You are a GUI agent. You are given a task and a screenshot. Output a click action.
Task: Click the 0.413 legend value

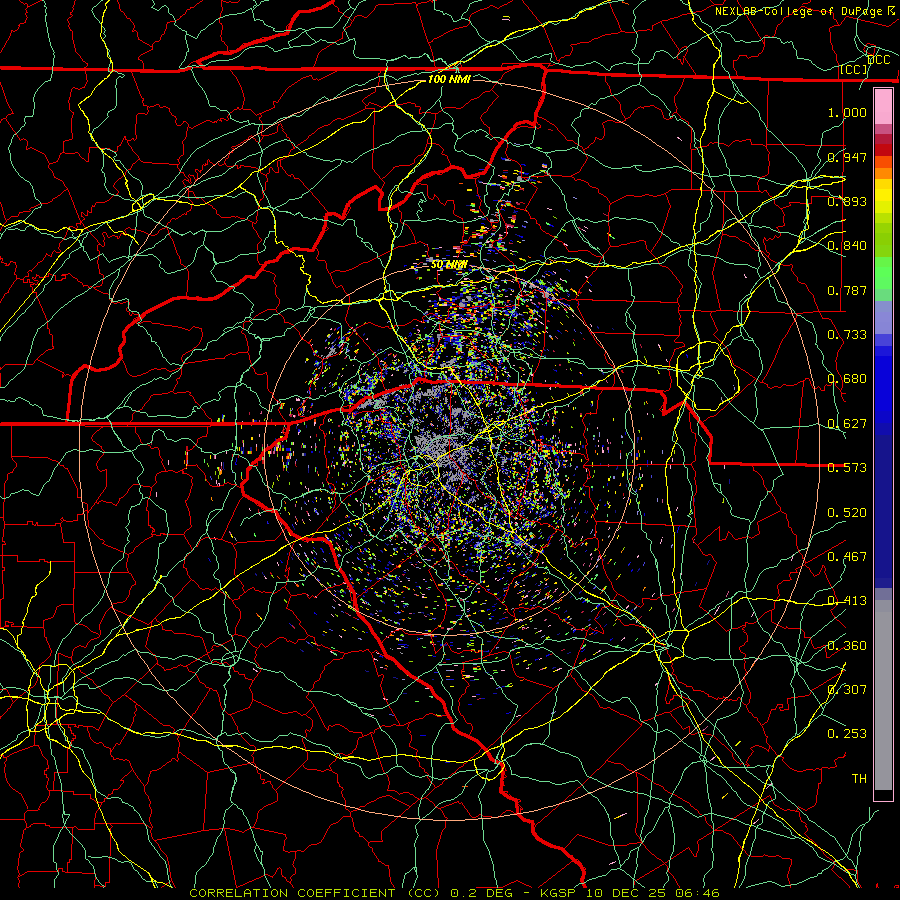coord(847,601)
